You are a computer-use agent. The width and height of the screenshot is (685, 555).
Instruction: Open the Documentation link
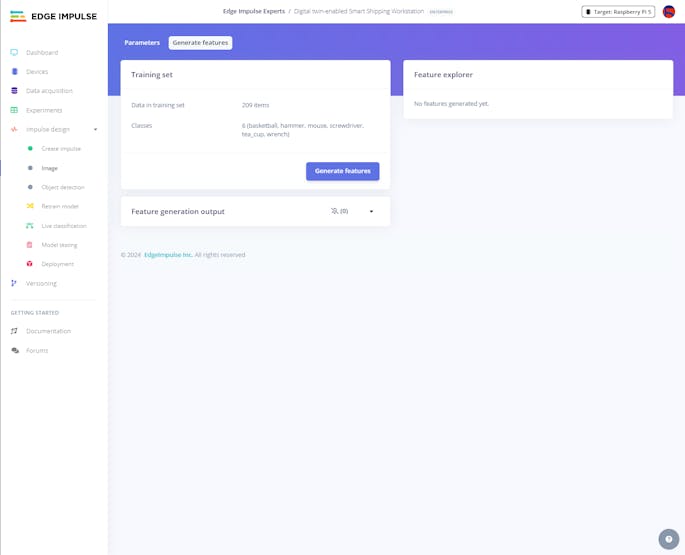pos(48,331)
